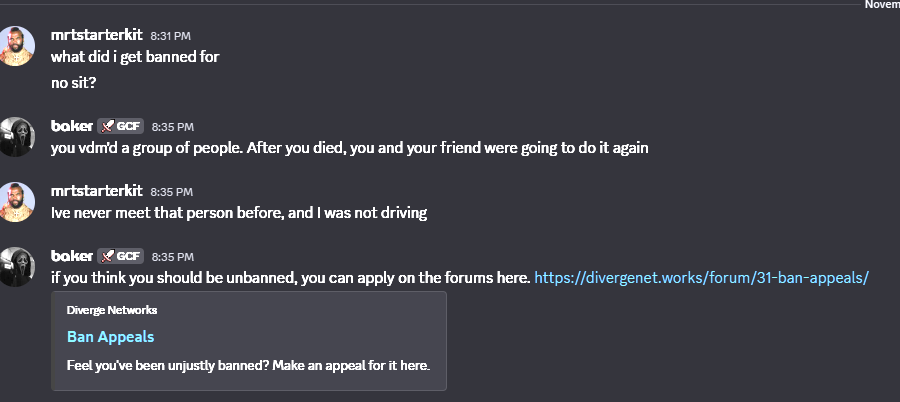Select username boker above "if you think" message
Viewport: 900px width, 402px height.
(71, 256)
